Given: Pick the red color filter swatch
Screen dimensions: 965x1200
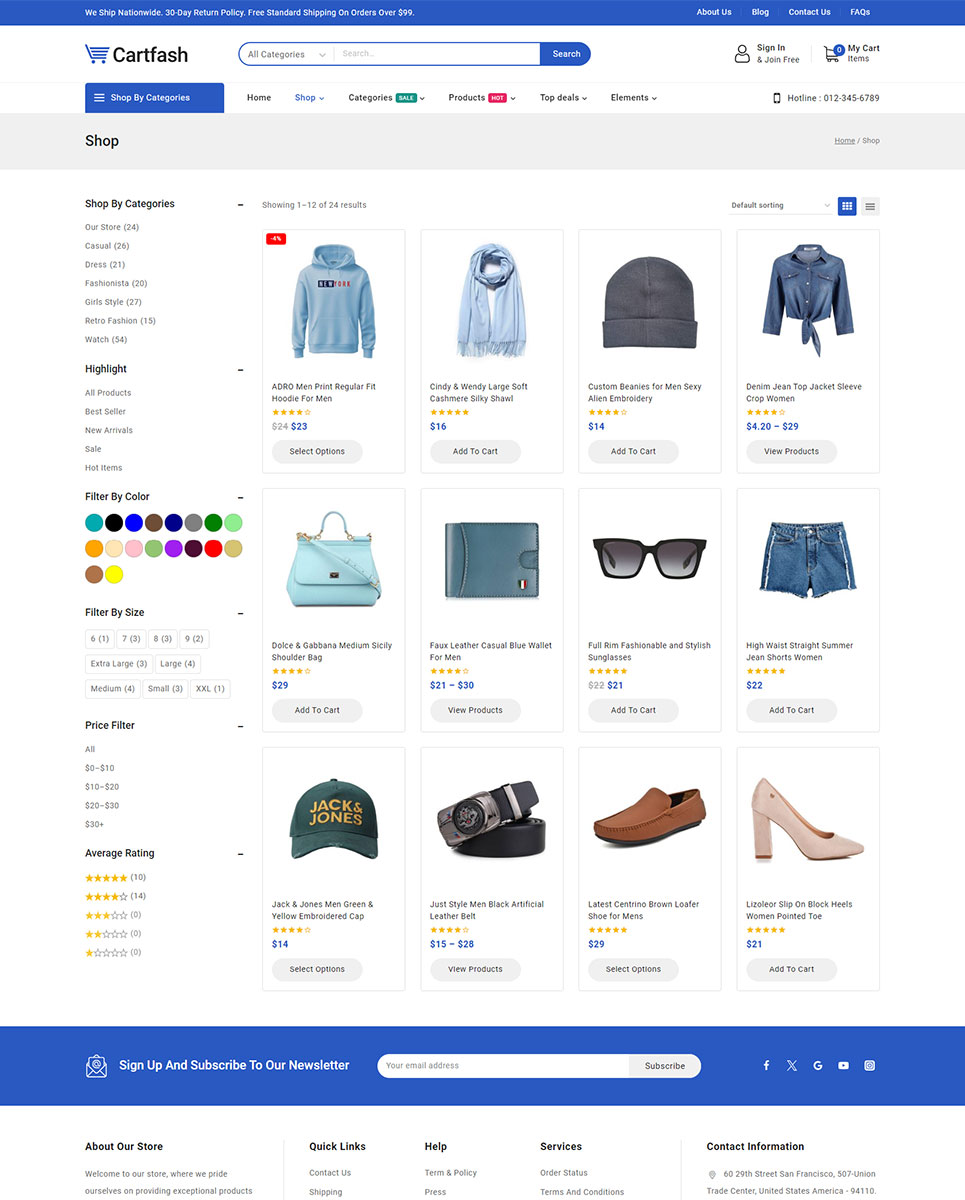Looking at the screenshot, I should pos(213,548).
